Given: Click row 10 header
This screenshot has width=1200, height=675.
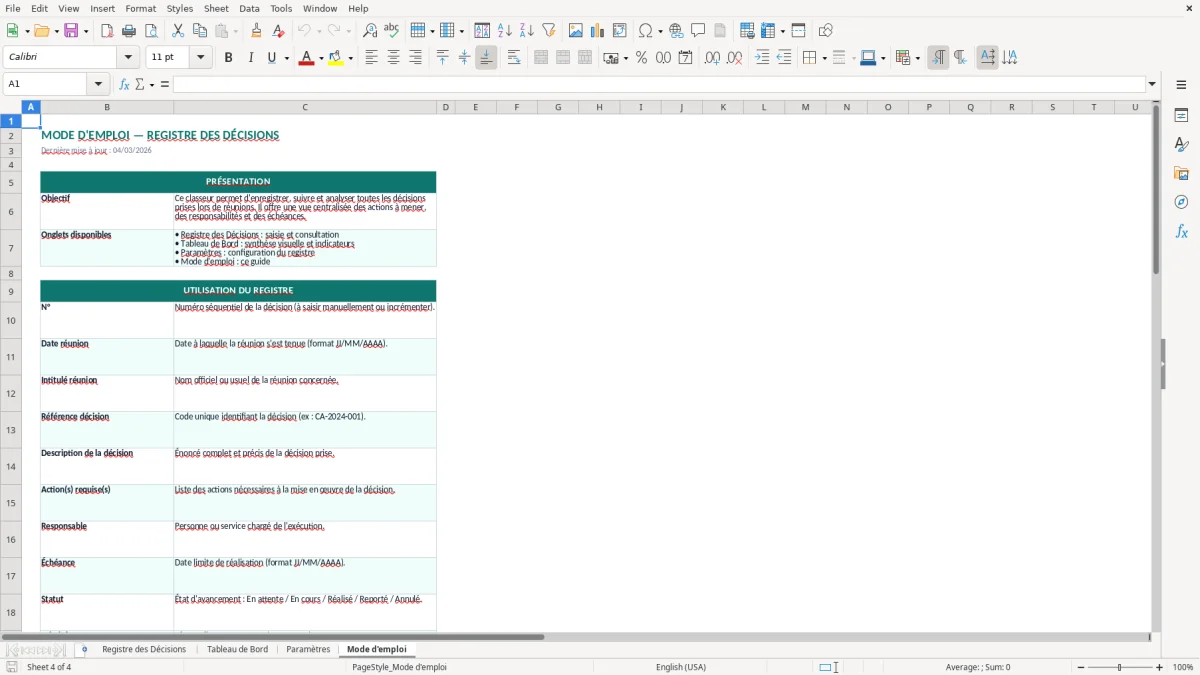Looking at the screenshot, I should [11, 320].
